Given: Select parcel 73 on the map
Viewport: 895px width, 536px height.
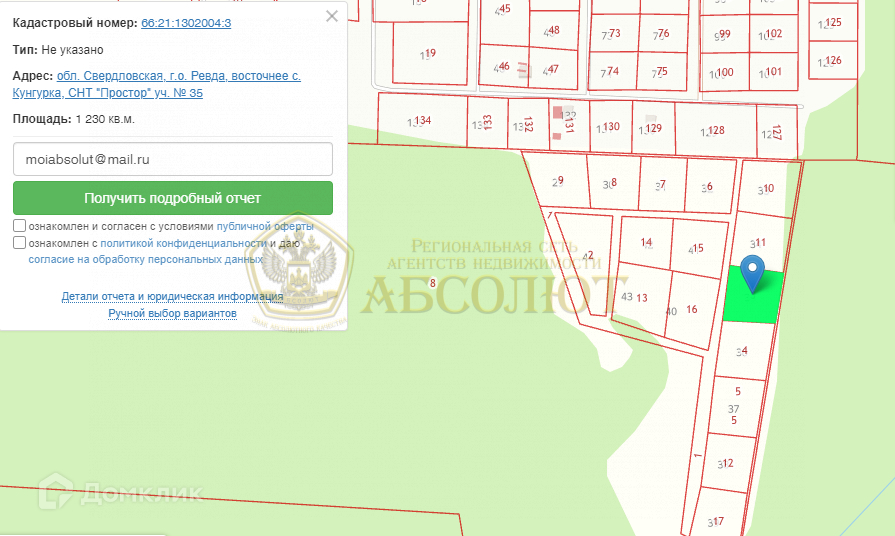Looking at the screenshot, I should pyautogui.click(x=614, y=33).
